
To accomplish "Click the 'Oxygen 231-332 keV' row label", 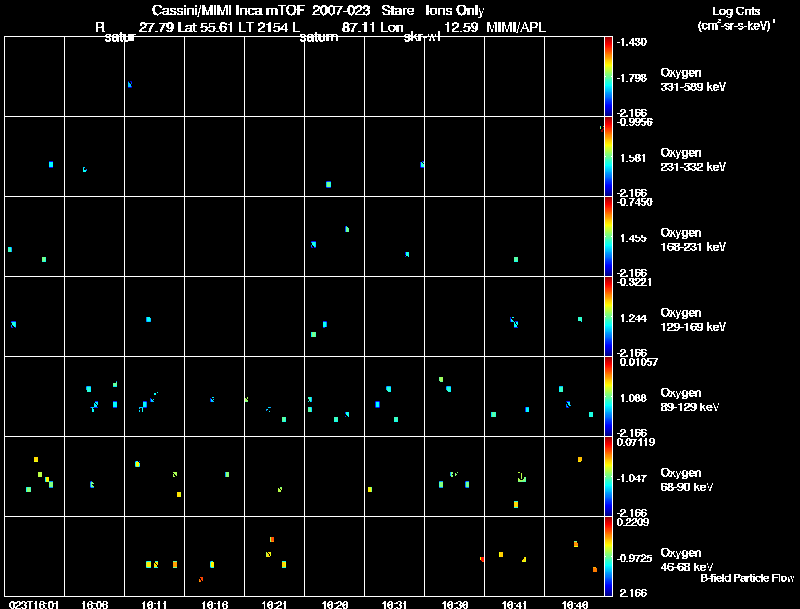I will click(693, 160).
